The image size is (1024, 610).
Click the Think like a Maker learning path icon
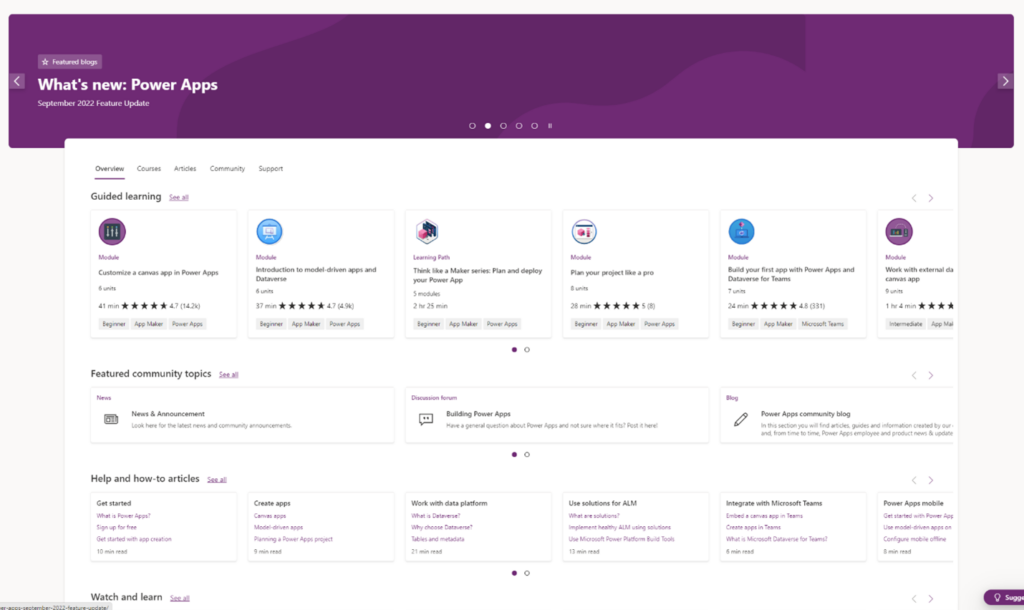(426, 231)
